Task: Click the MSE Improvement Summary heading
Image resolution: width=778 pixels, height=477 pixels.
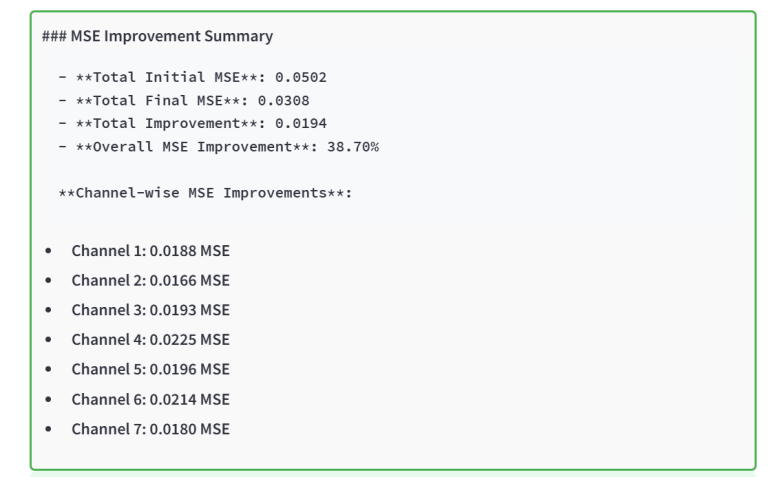Action: click(158, 38)
